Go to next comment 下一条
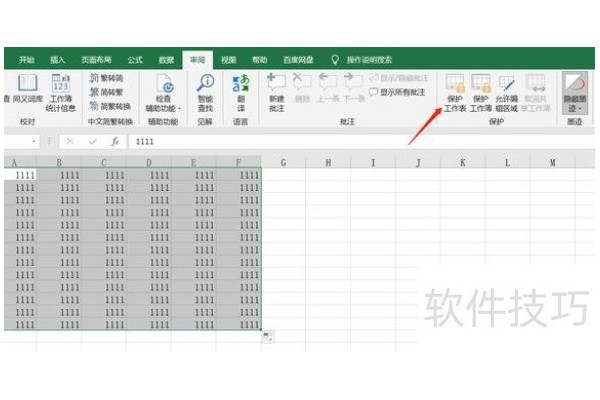 tap(354, 88)
